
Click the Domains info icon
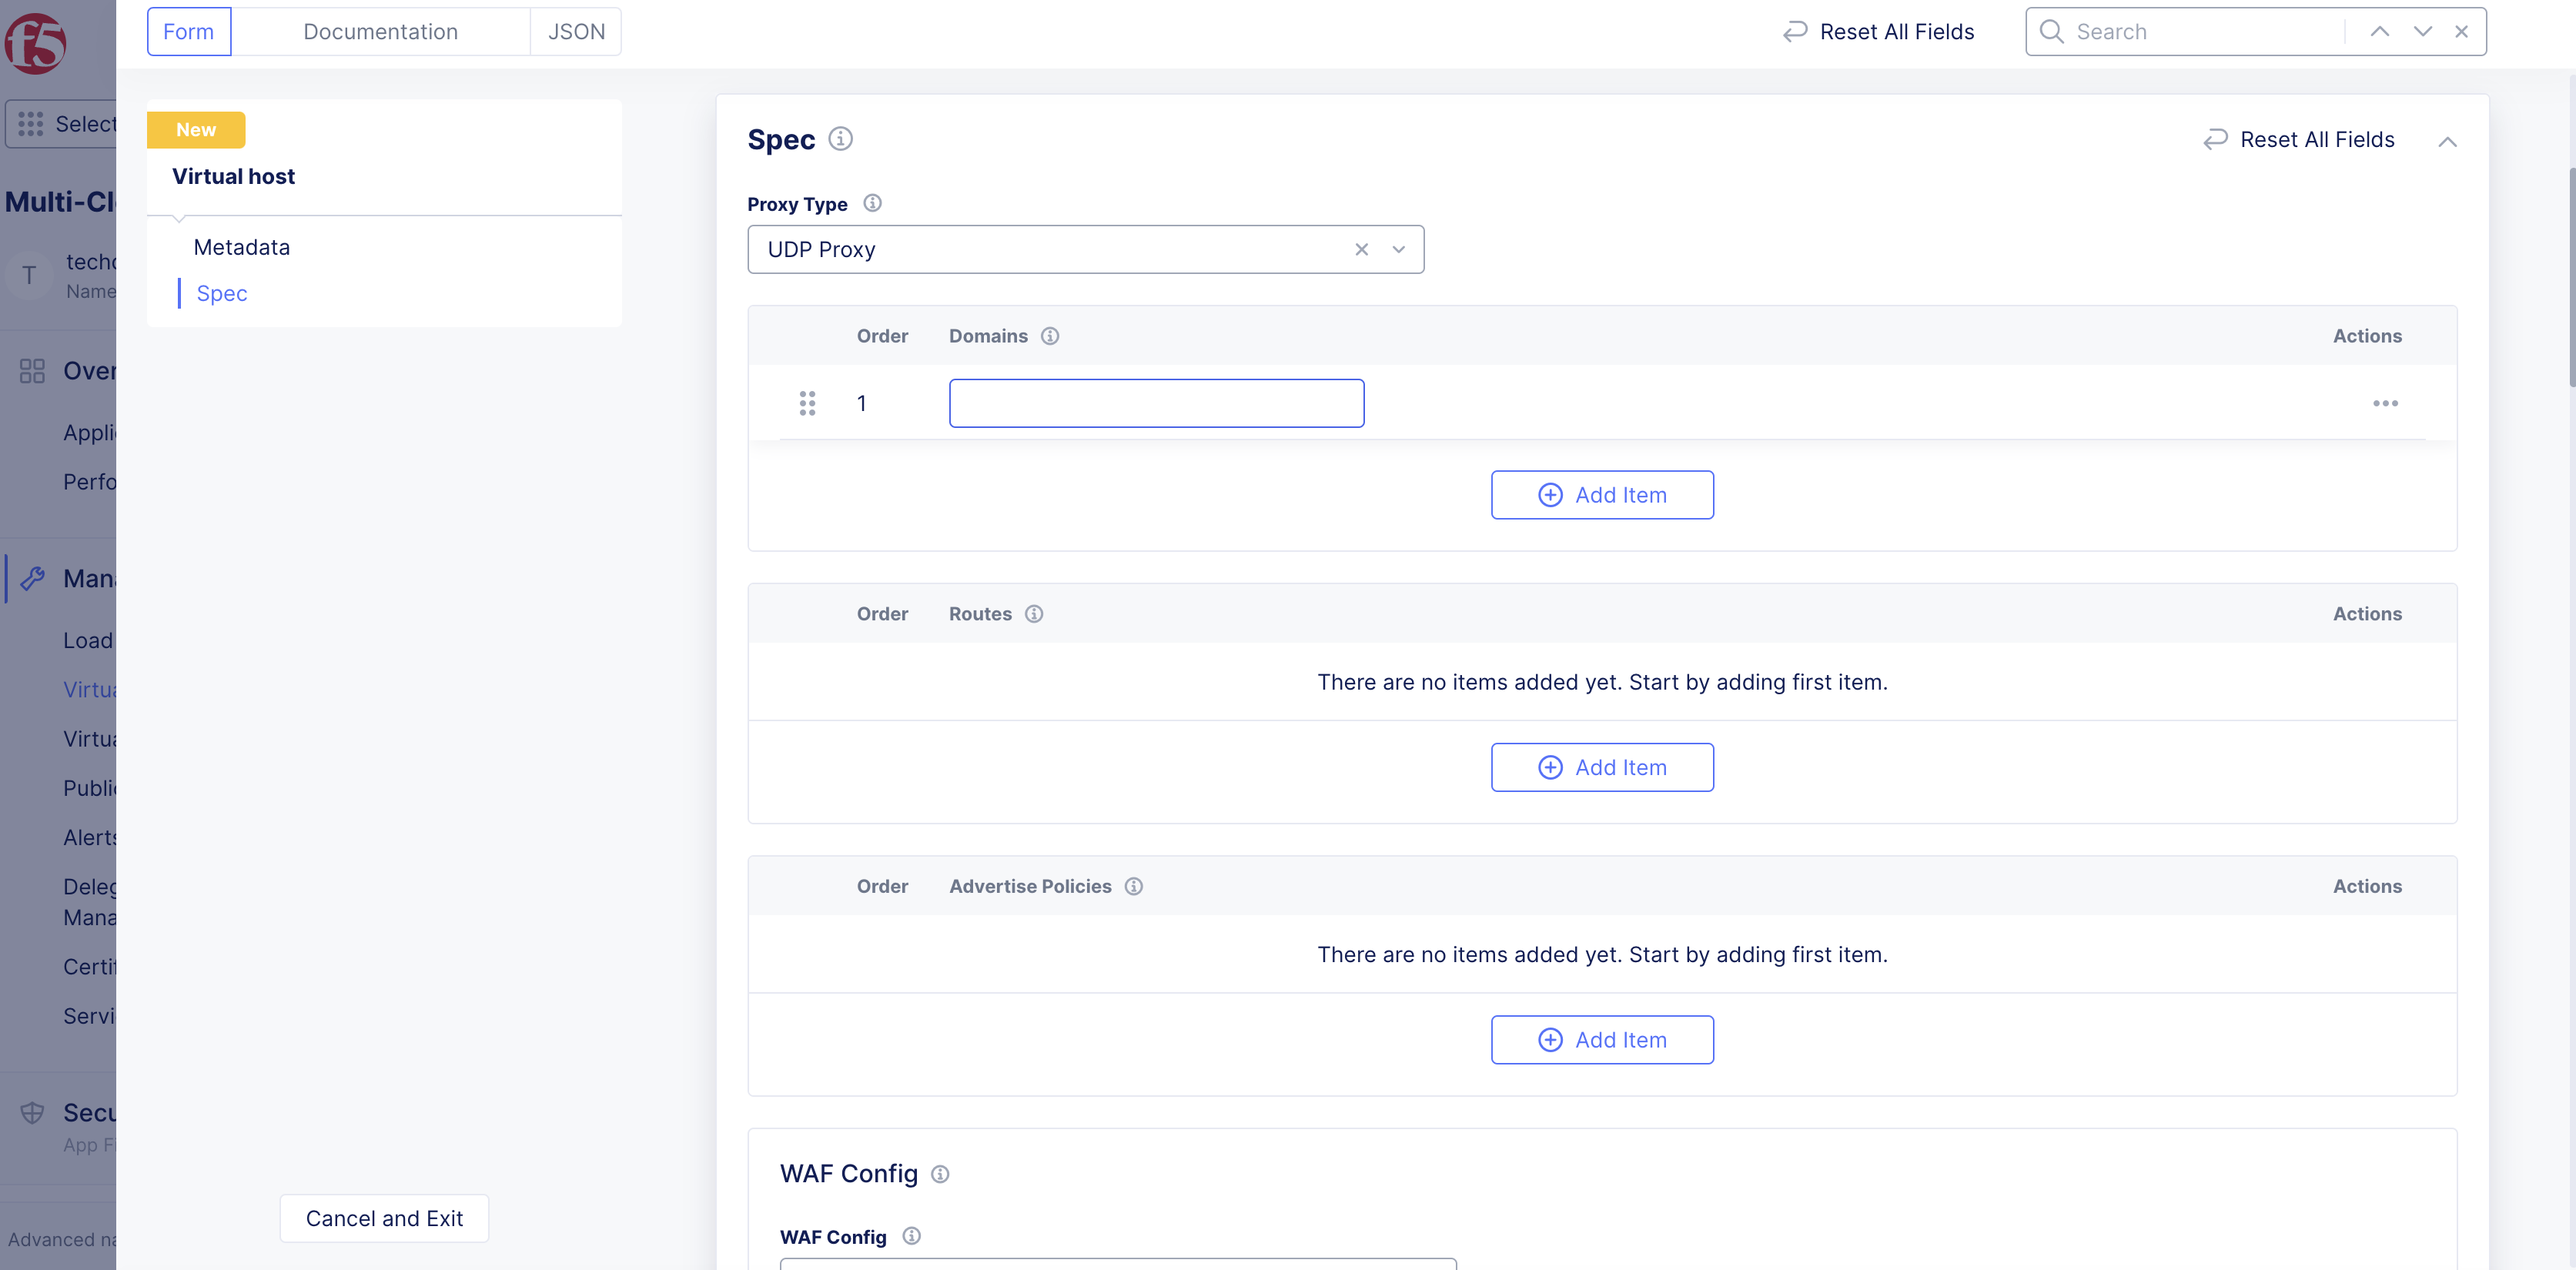click(1049, 336)
